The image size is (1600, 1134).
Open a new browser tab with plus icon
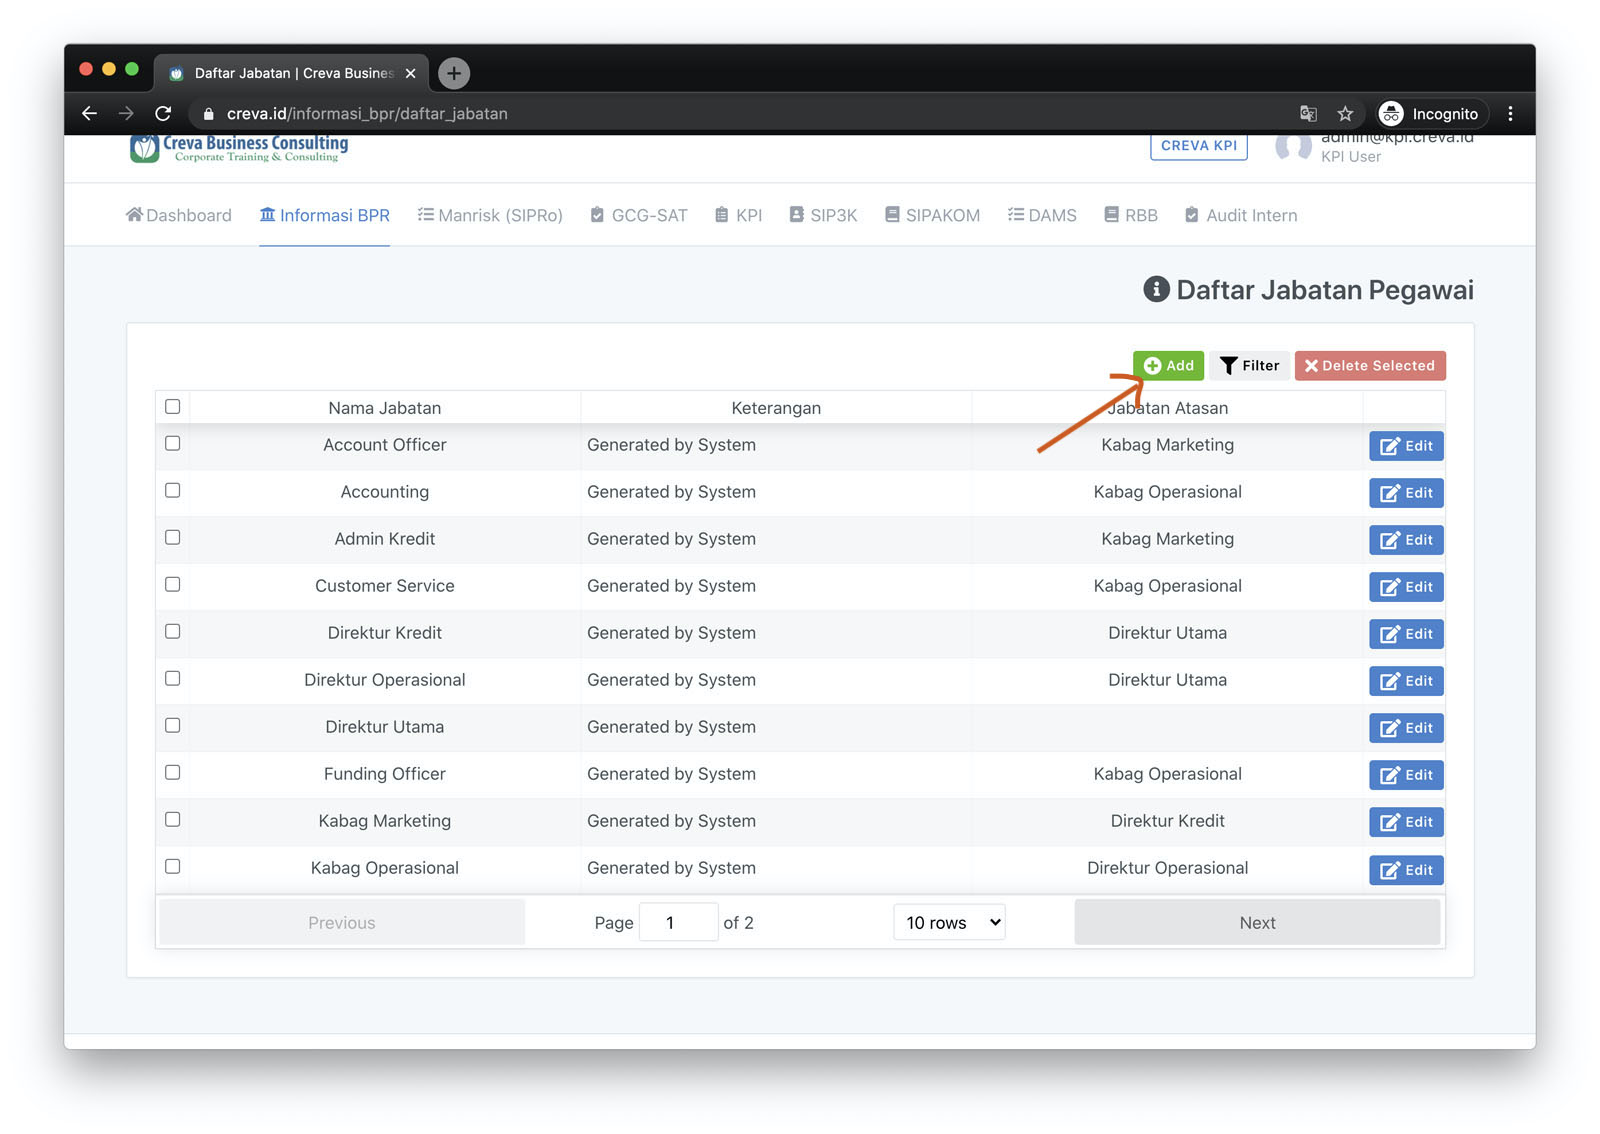(454, 73)
